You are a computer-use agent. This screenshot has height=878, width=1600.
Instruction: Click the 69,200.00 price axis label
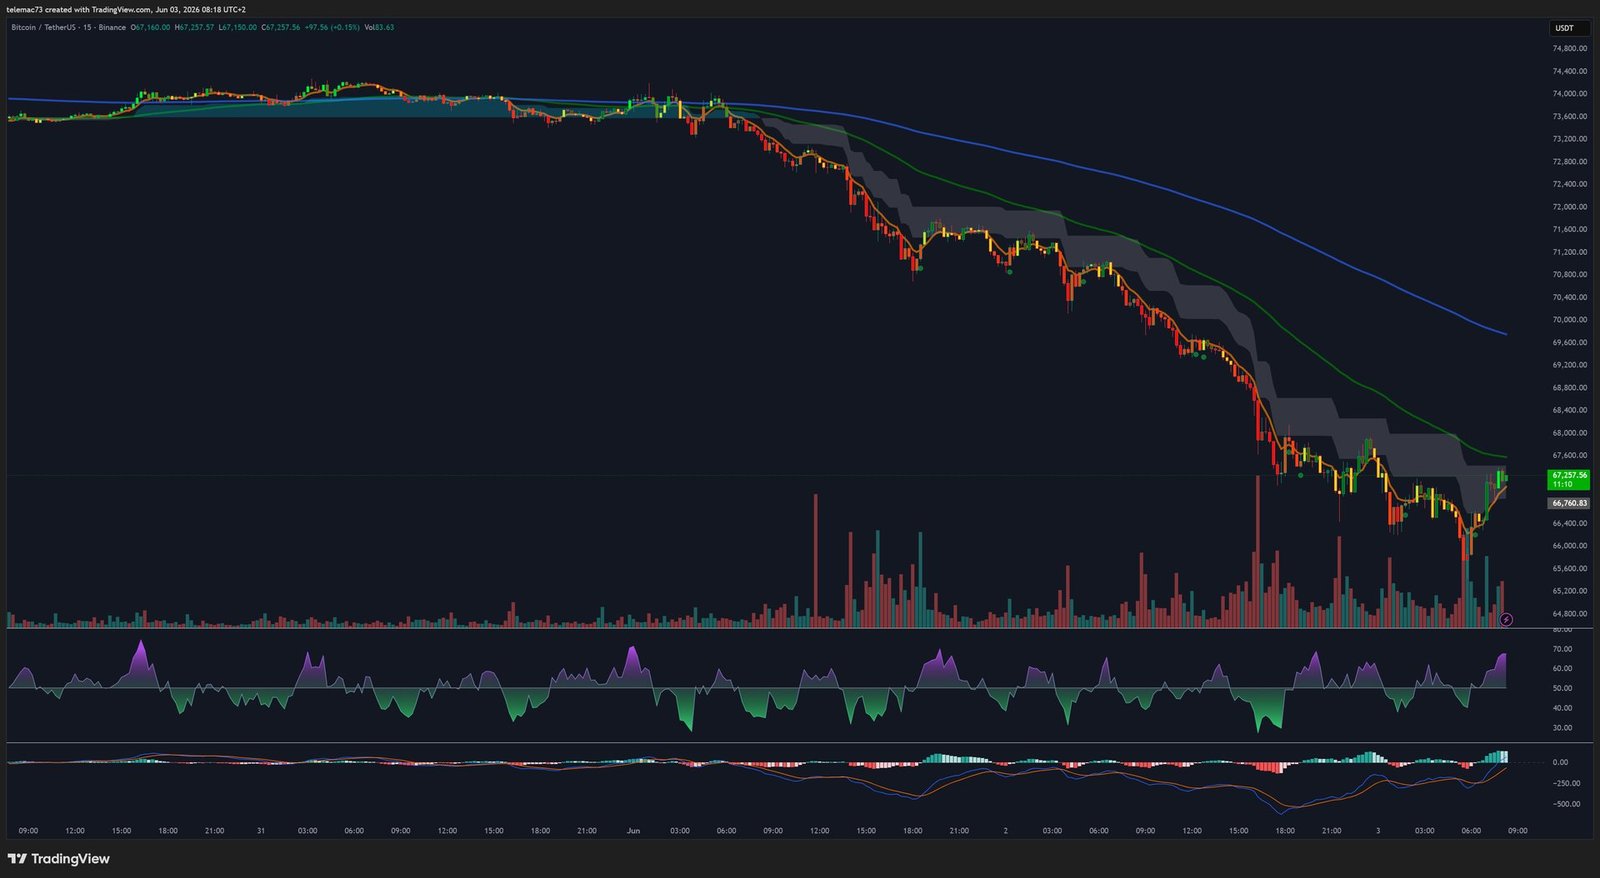[1569, 365]
